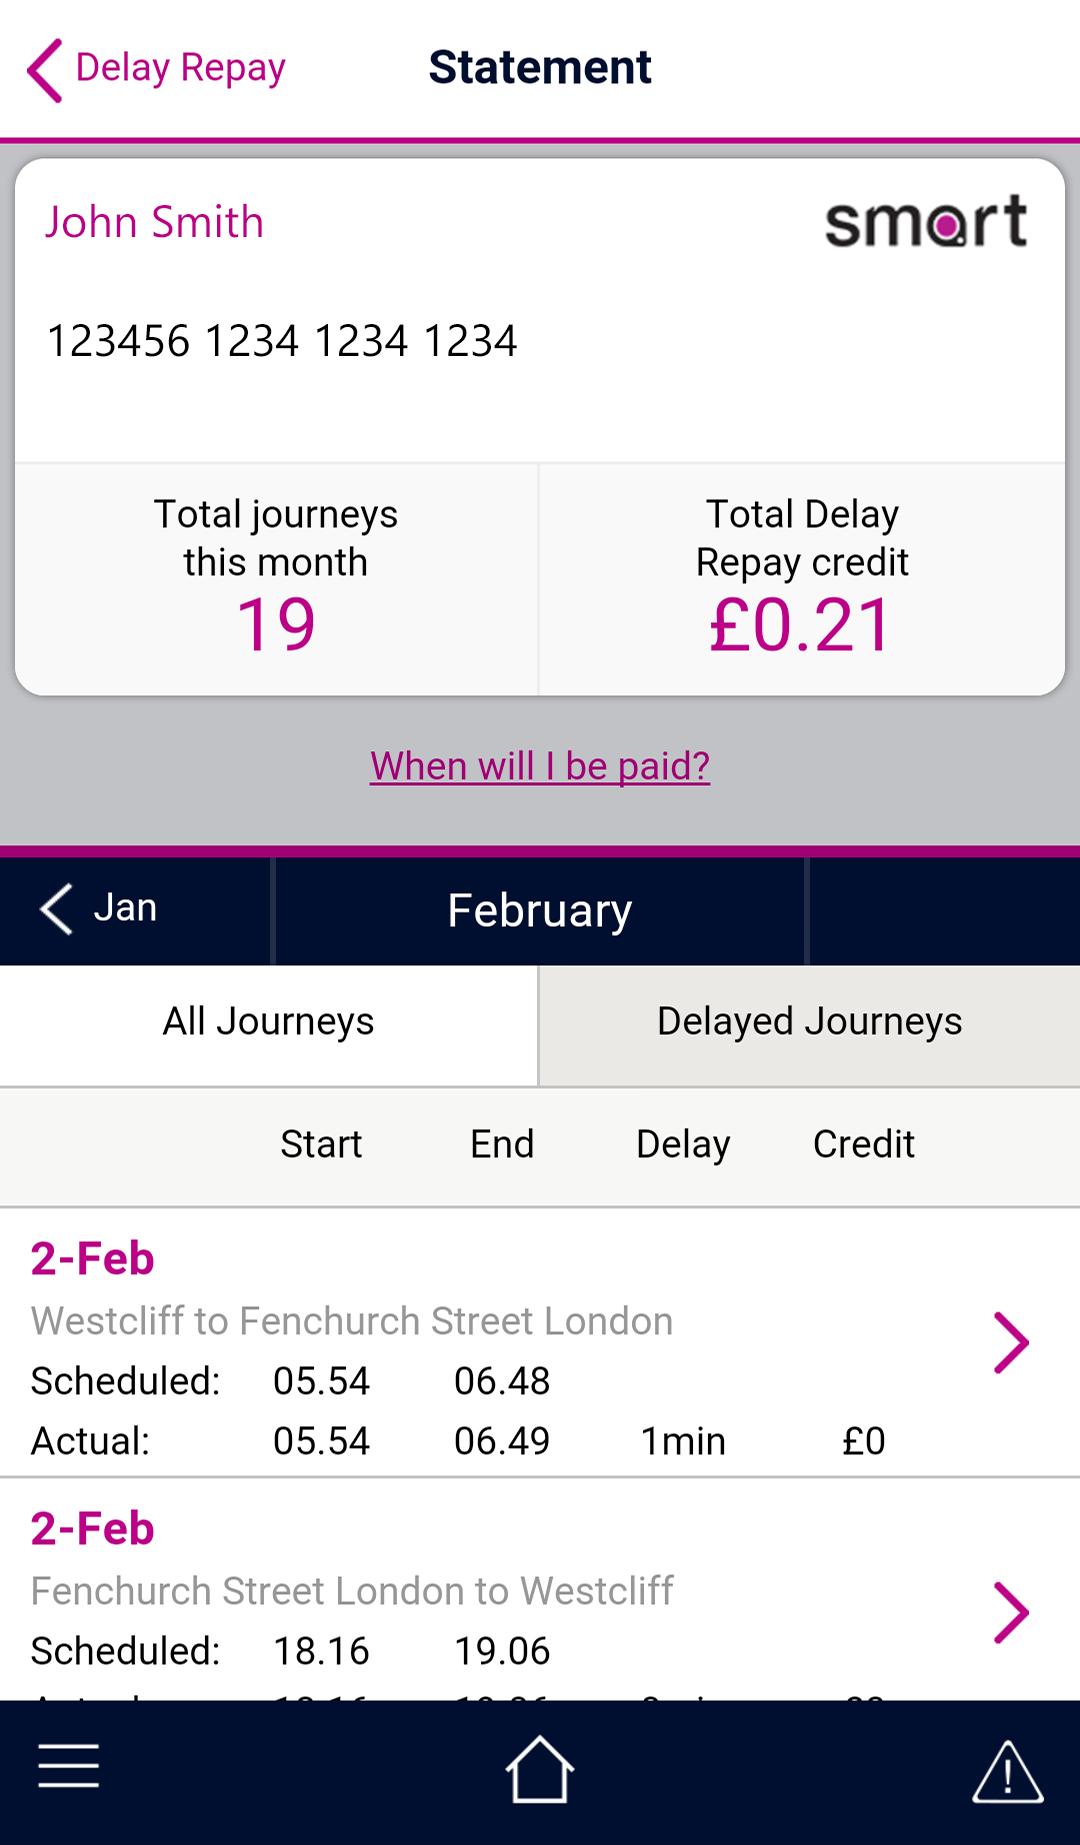1080x1845 pixels.
Task: Tap the Total Delay Repay credit amount
Action: click(801, 625)
